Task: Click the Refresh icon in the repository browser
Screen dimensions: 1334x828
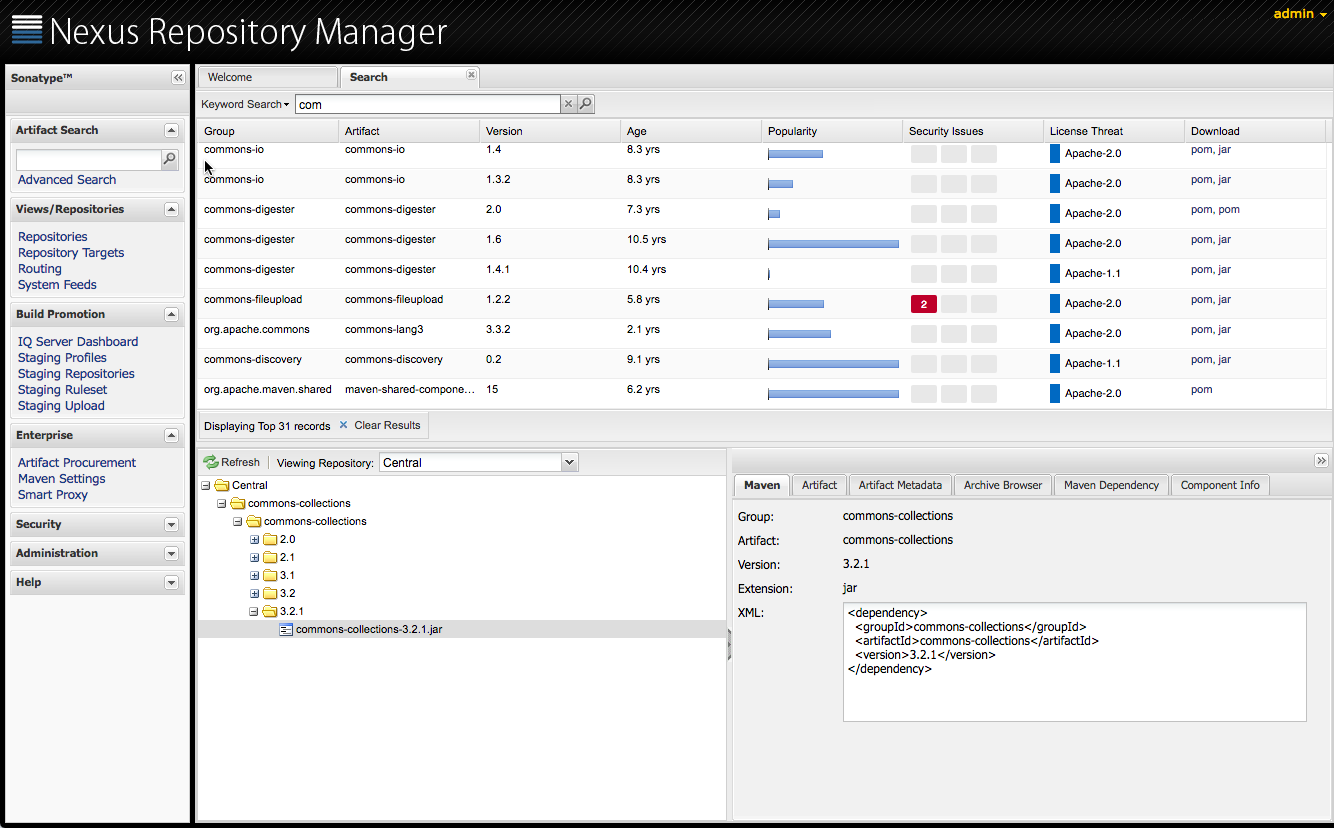Action: (210, 462)
